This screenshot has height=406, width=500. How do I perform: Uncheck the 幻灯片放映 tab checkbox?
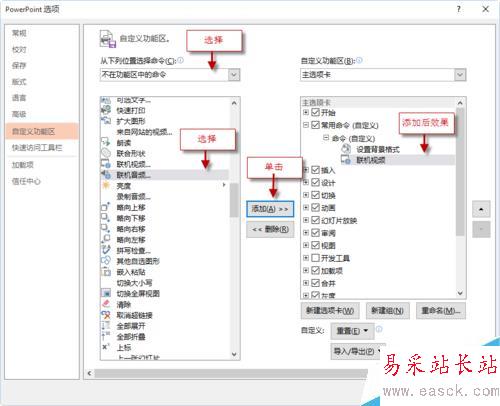(x=315, y=220)
